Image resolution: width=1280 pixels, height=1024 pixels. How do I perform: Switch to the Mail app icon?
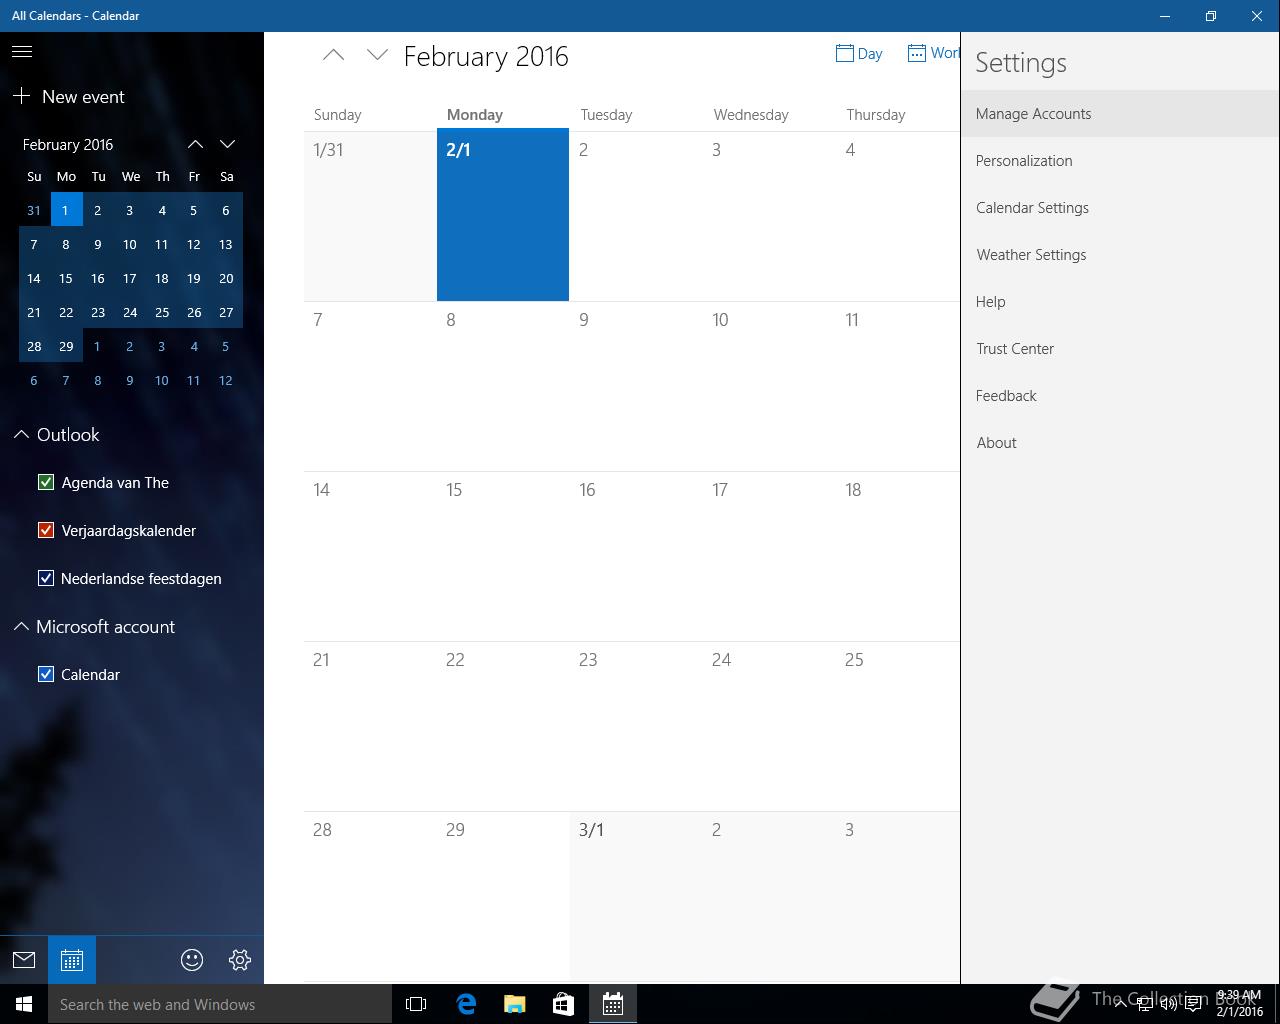24,960
